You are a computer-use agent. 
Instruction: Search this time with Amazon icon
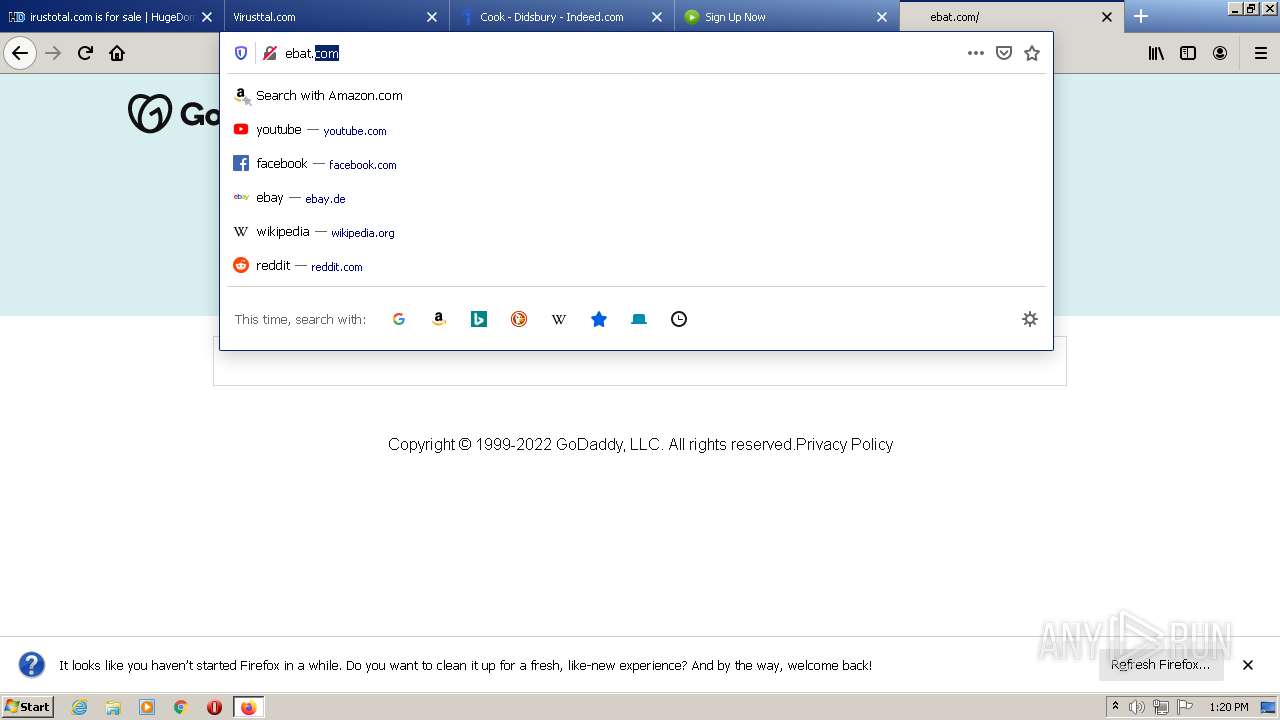(439, 319)
